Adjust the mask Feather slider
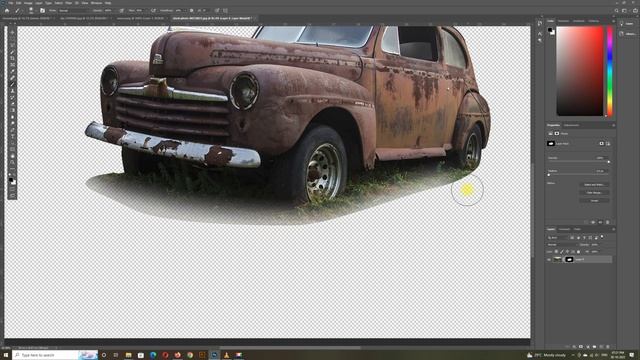 click(579, 175)
